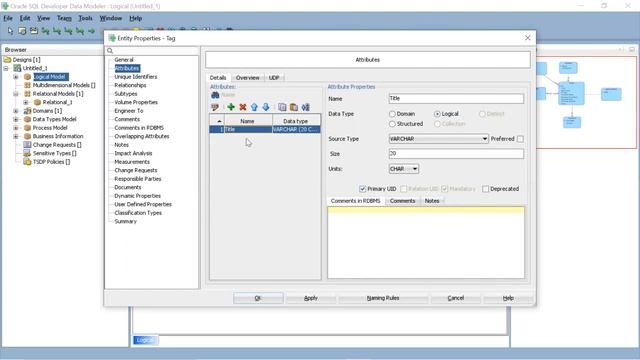The image size is (640, 360).
Task: Expand the Domains tree node
Action: (x=16, y=111)
